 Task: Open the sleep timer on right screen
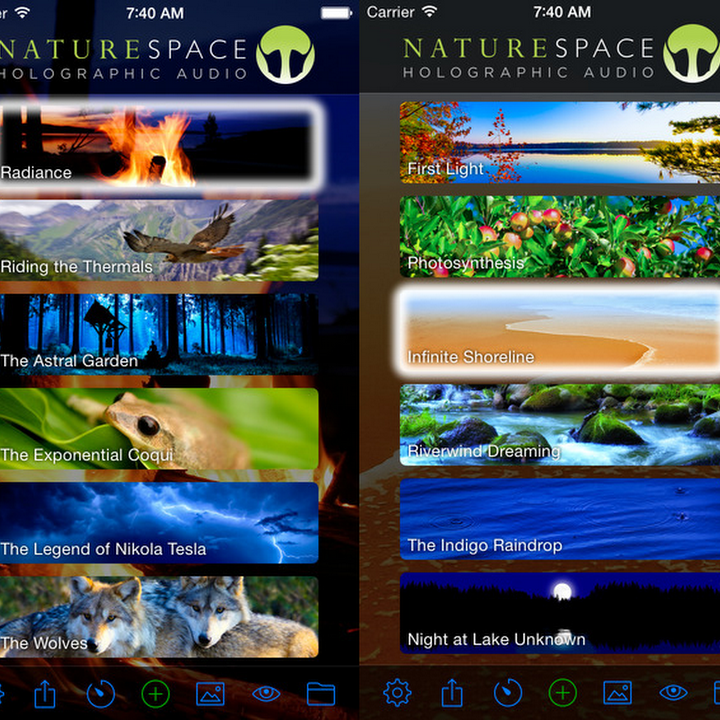point(508,692)
